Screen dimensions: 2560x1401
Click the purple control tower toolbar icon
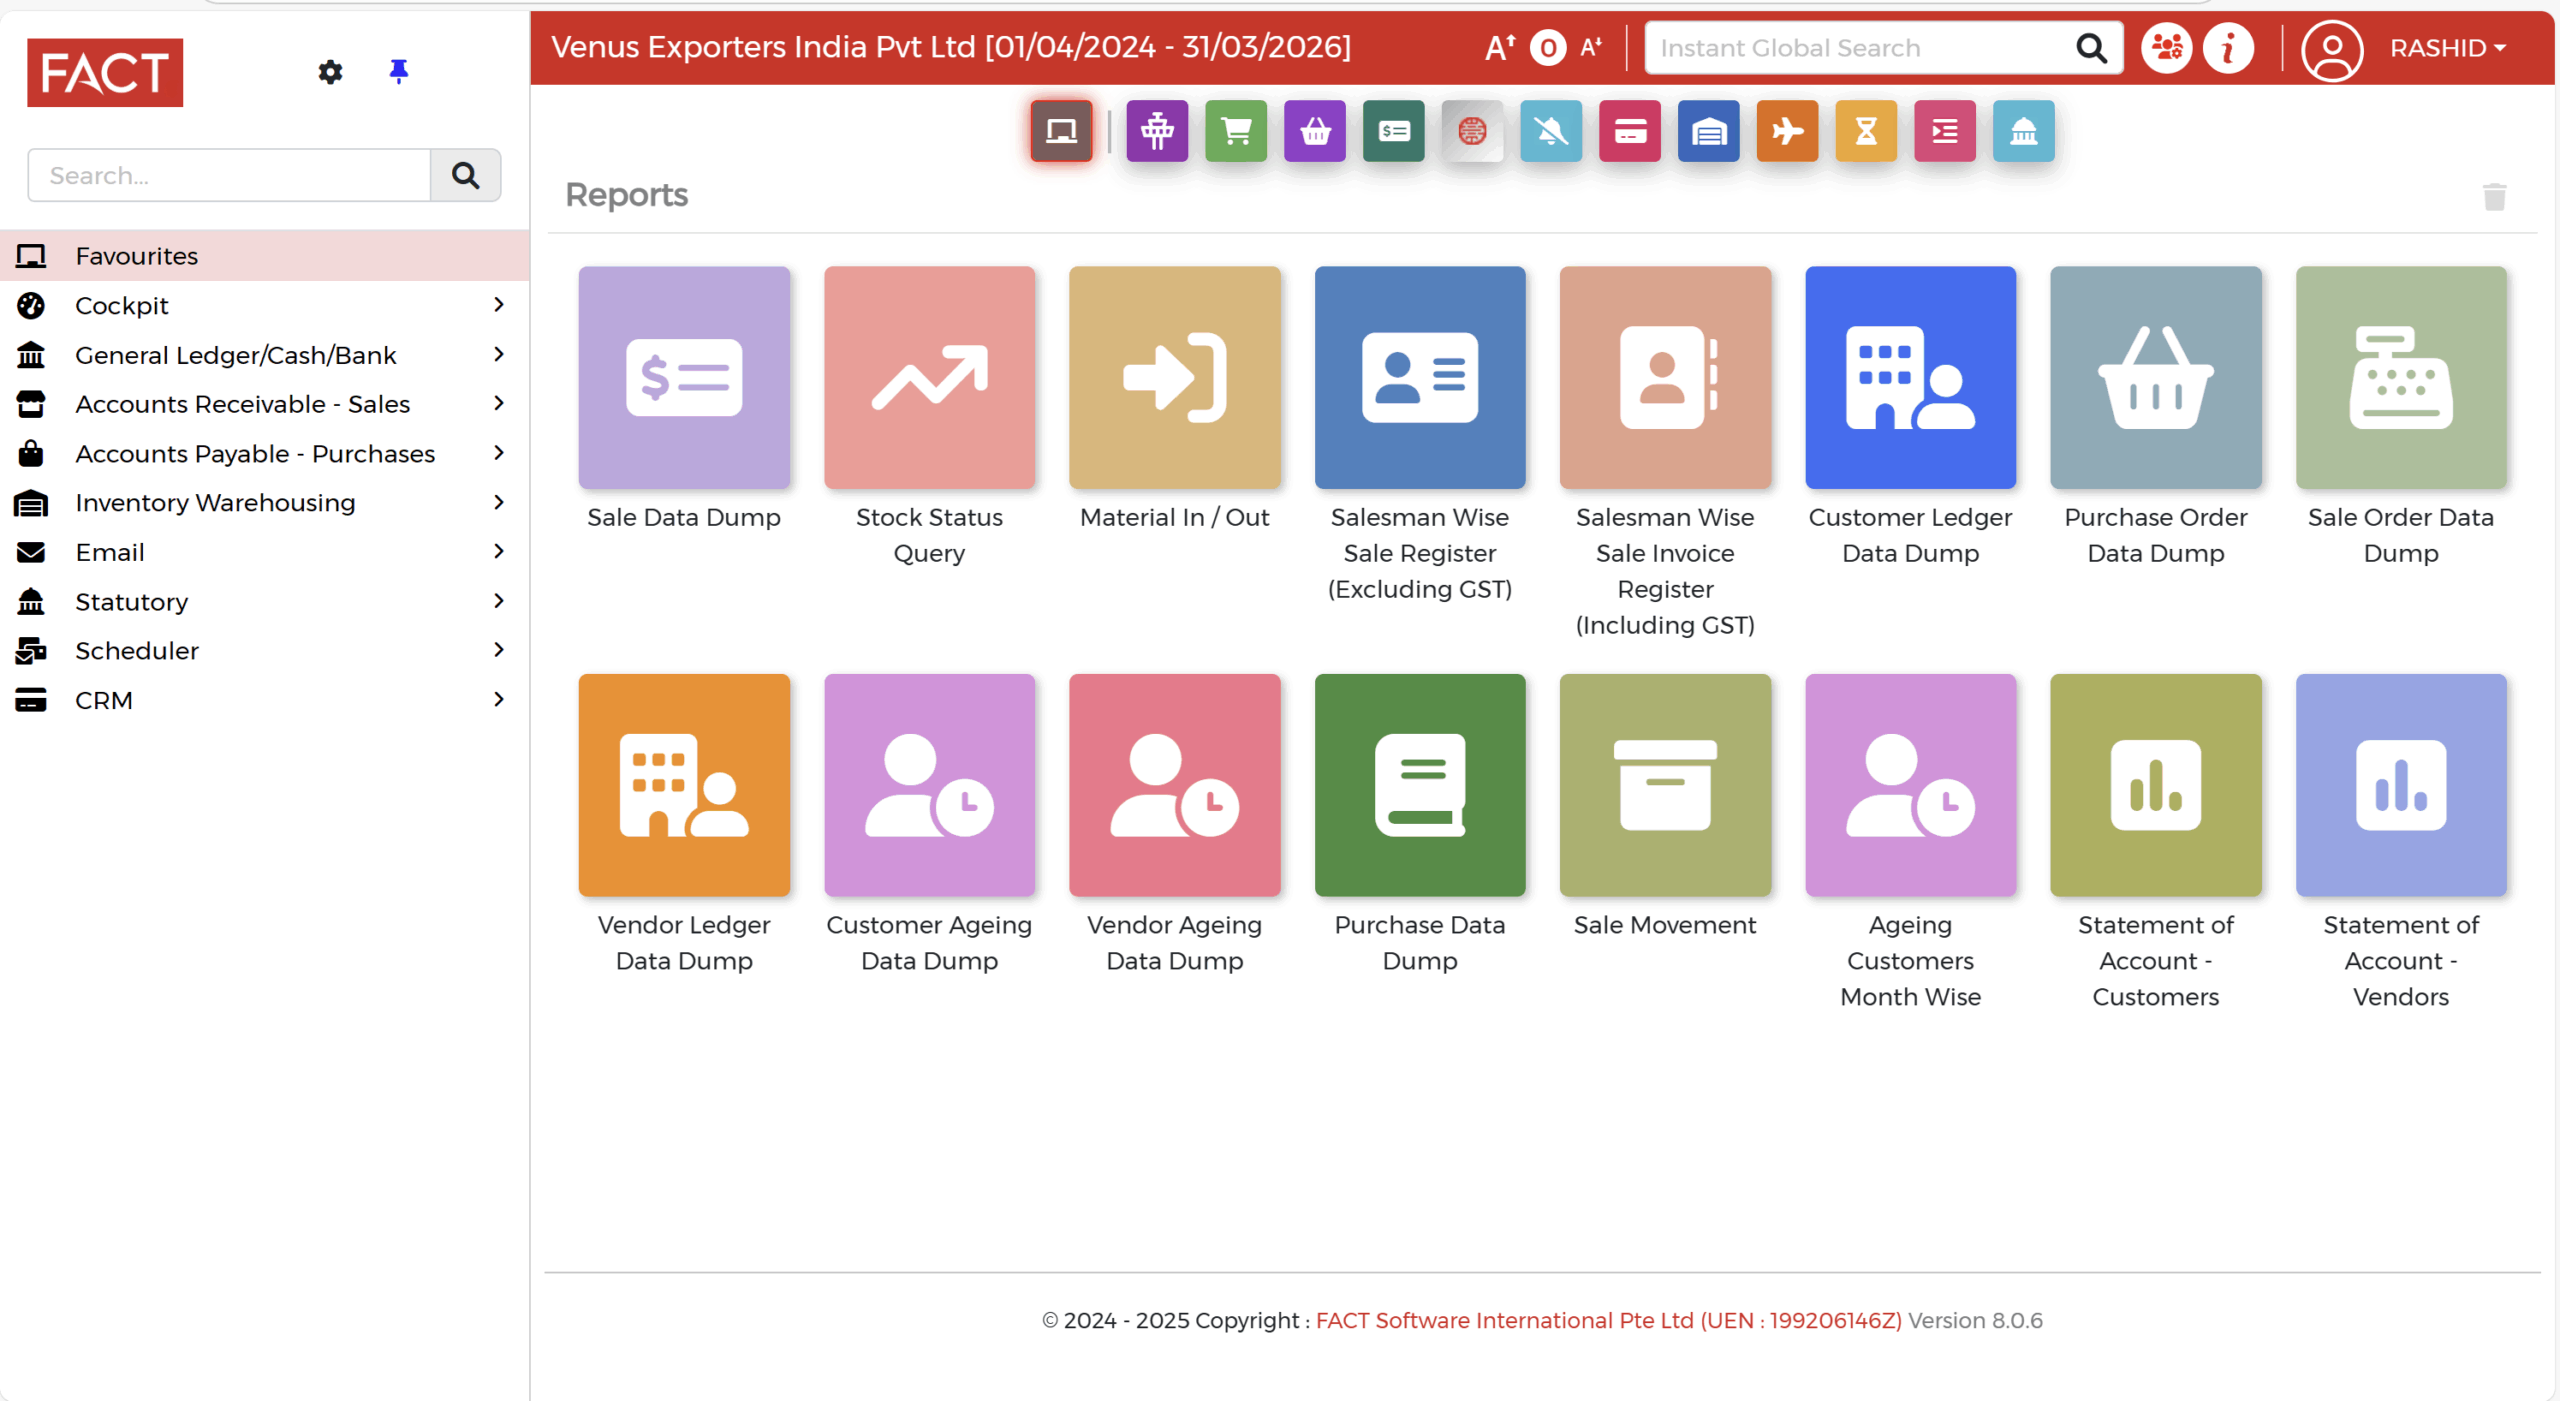pos(1157,131)
